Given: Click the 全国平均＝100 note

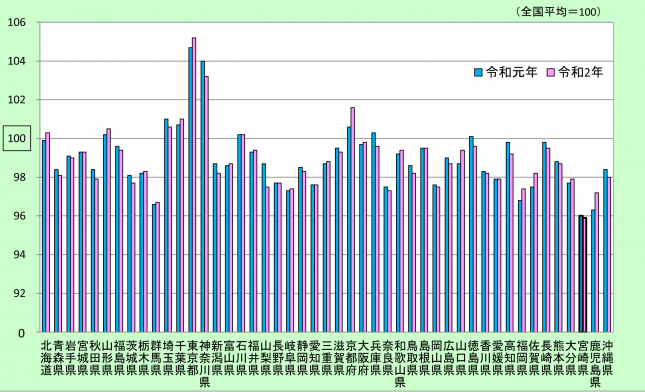Looking at the screenshot, I should (559, 12).
